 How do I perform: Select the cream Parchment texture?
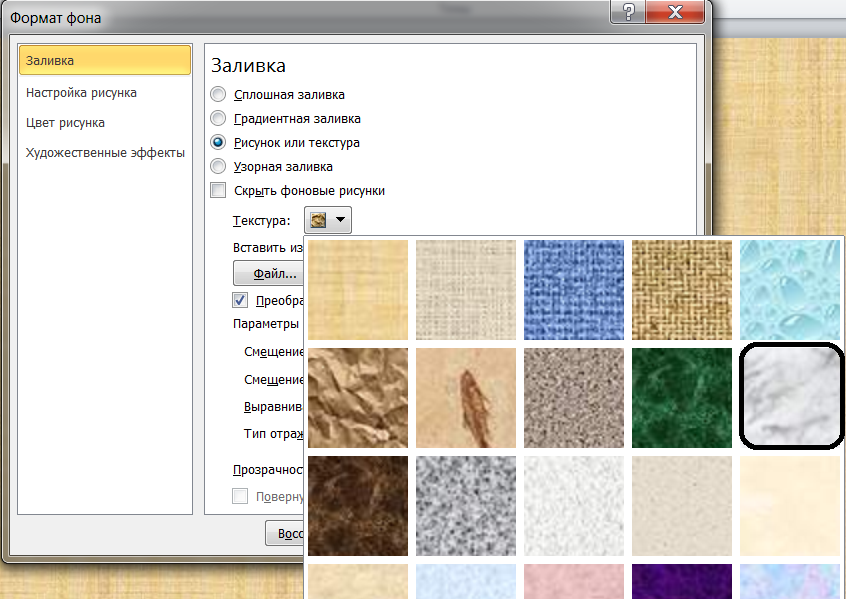789,506
